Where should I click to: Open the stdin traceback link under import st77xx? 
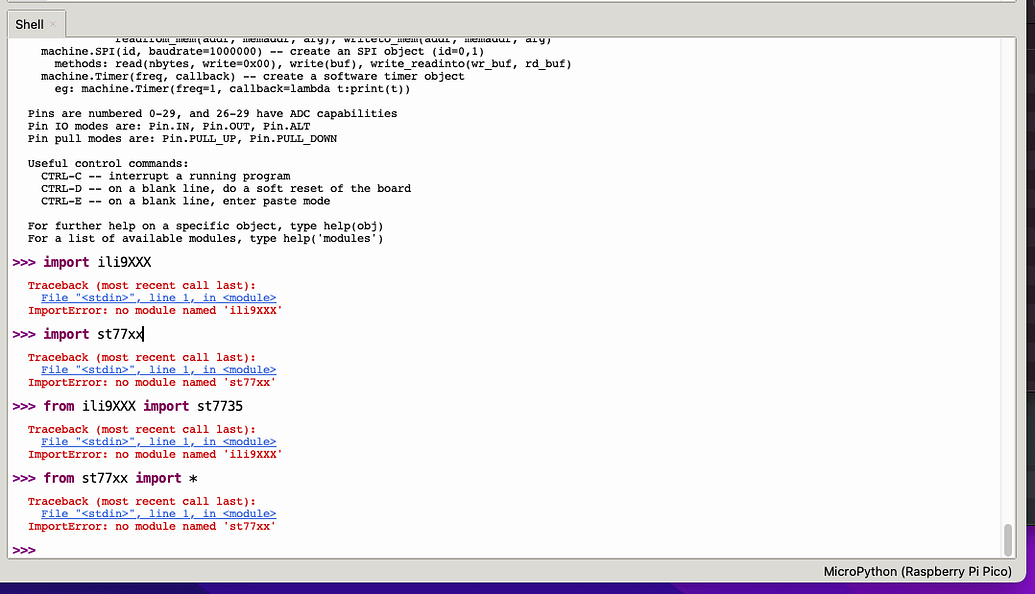[x=161, y=369]
